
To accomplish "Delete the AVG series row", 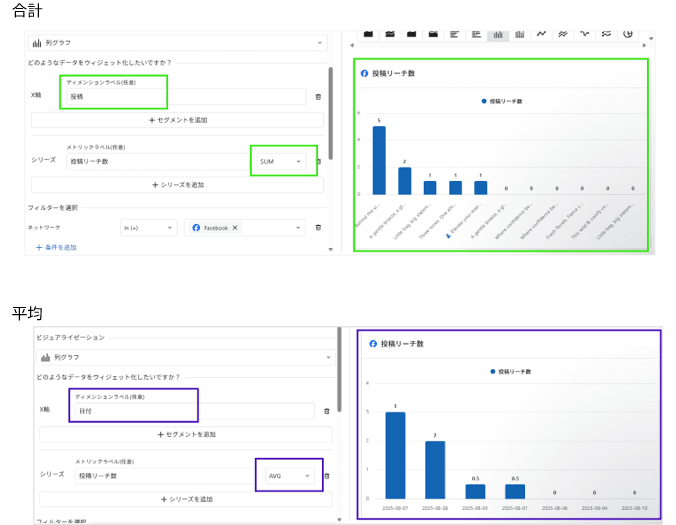I will 326,476.
